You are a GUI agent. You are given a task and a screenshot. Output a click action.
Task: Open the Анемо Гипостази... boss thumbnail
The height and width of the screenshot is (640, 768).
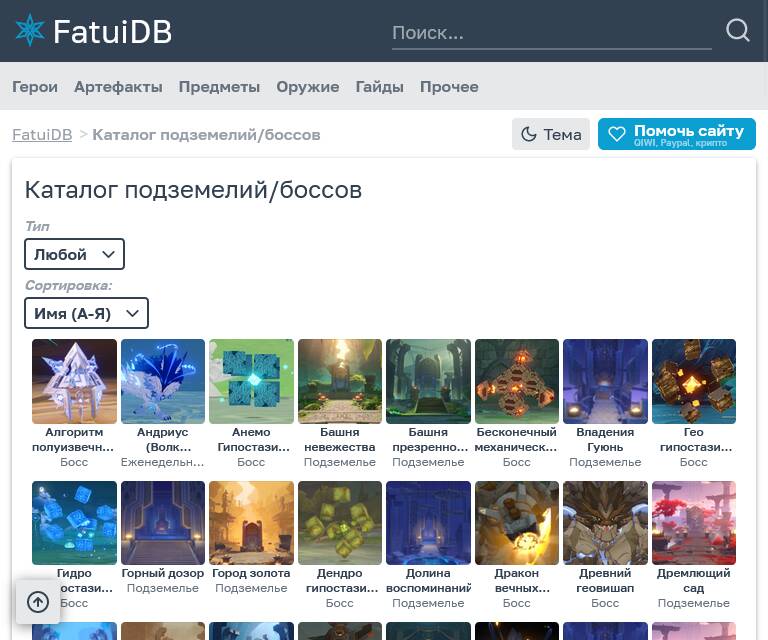[x=251, y=381]
